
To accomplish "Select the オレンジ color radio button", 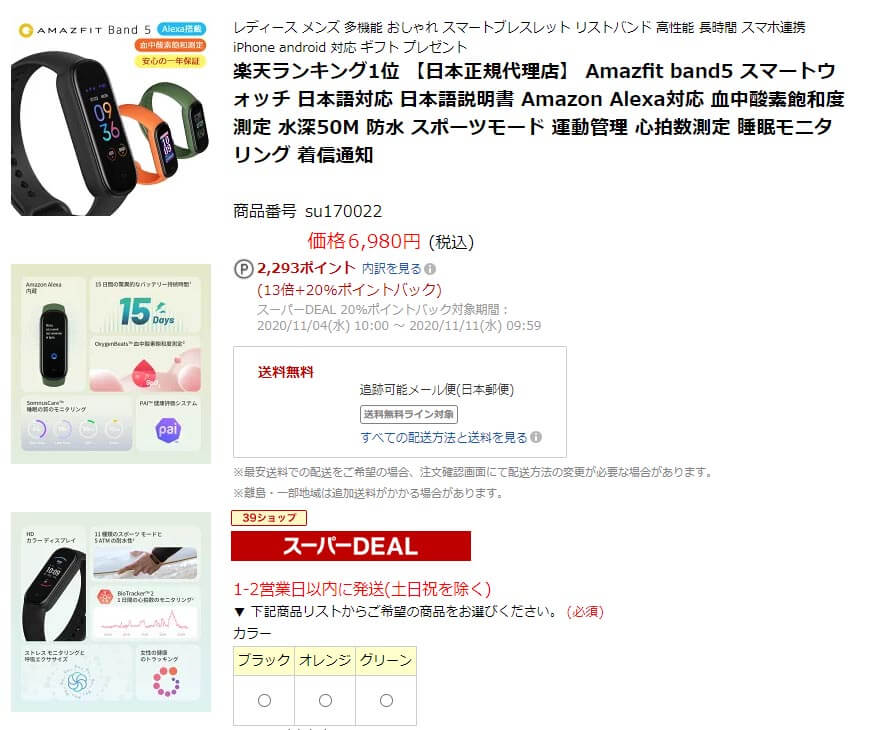I will [325, 701].
